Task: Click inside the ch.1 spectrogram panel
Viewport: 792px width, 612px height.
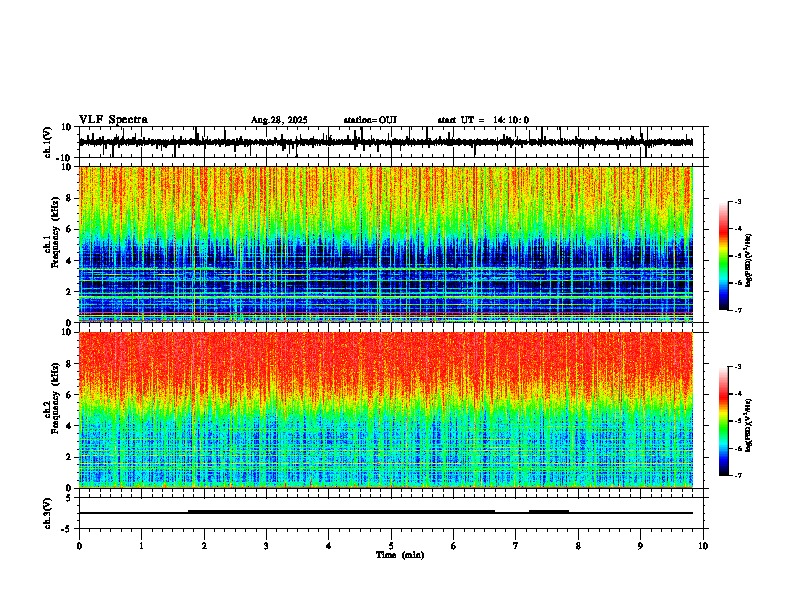Action: coord(386,244)
